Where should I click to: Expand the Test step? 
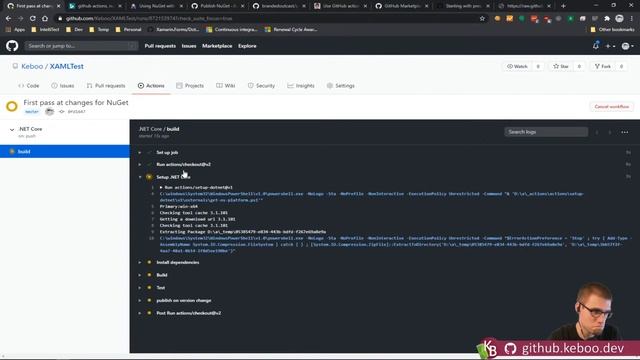pyautogui.click(x=160, y=288)
